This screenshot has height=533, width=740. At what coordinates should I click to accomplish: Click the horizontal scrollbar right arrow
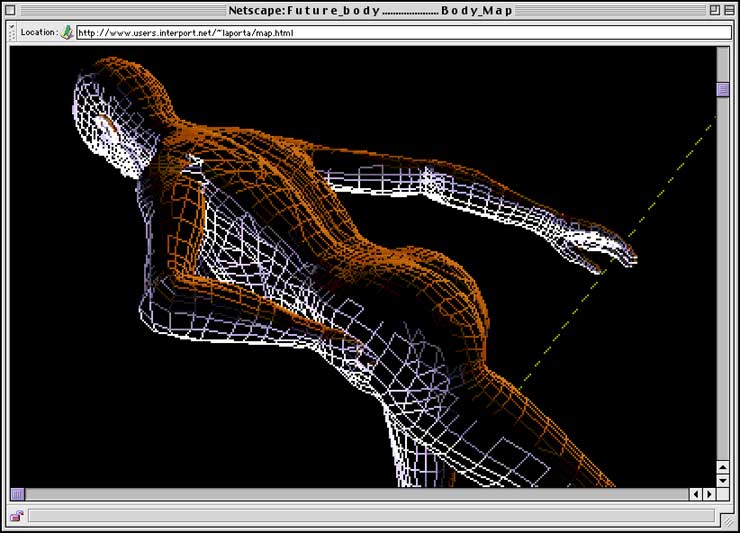(x=709, y=494)
